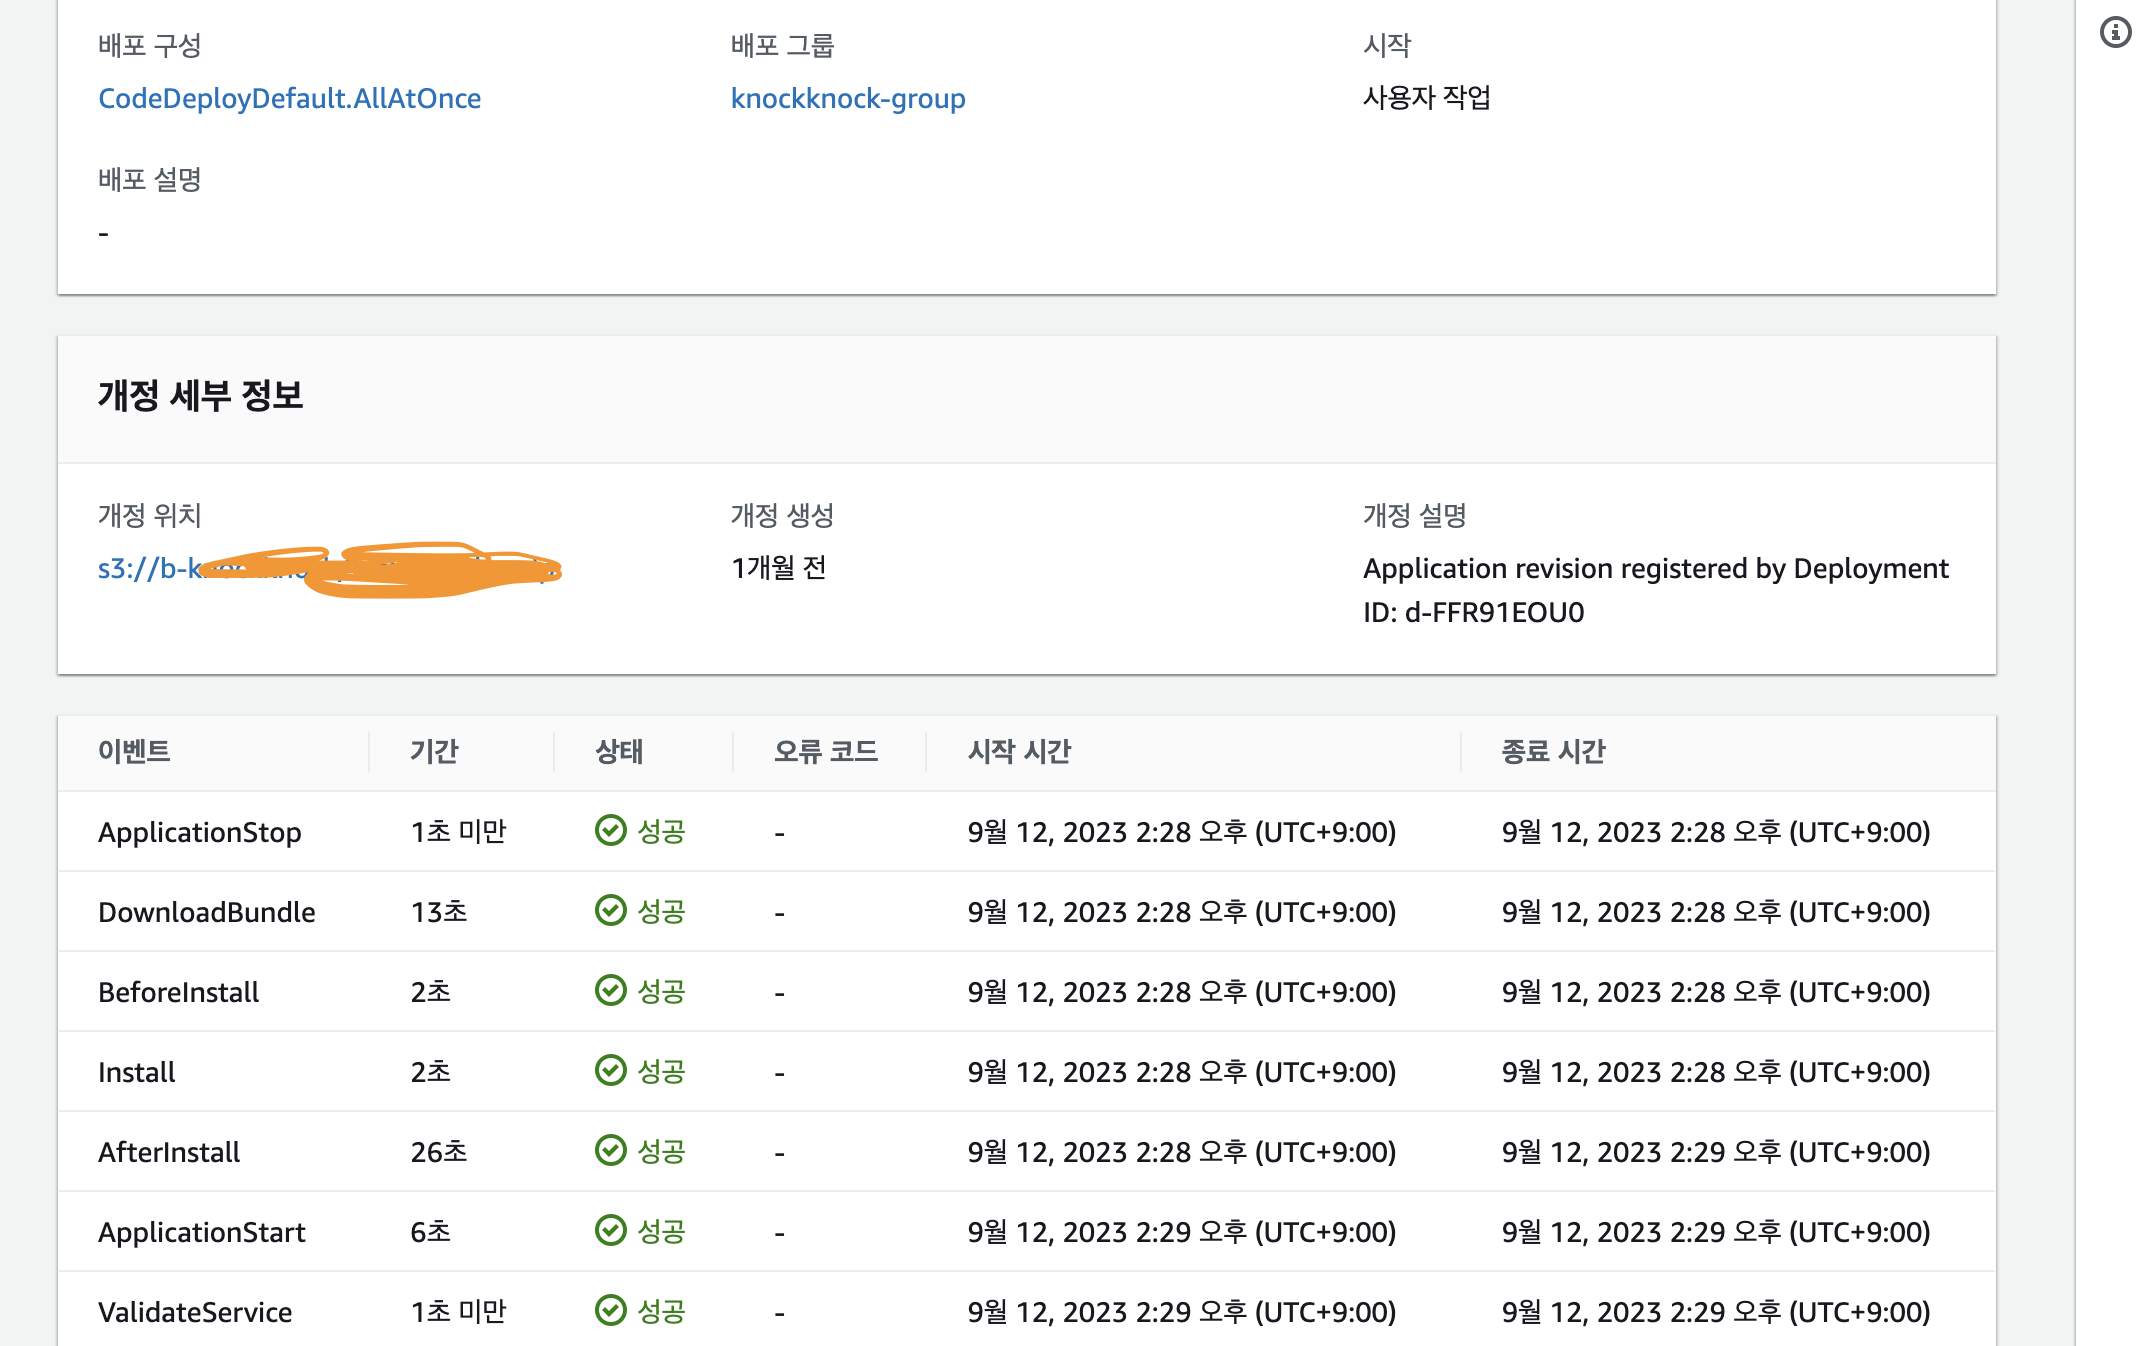Select the AfterInstall event name

169,1152
